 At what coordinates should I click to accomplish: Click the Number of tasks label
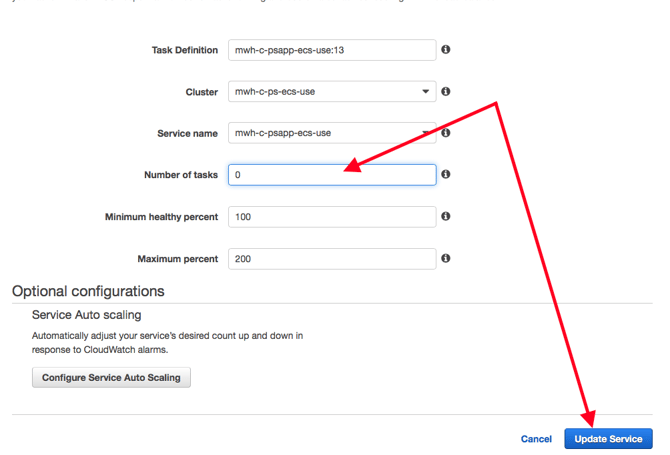(x=181, y=175)
